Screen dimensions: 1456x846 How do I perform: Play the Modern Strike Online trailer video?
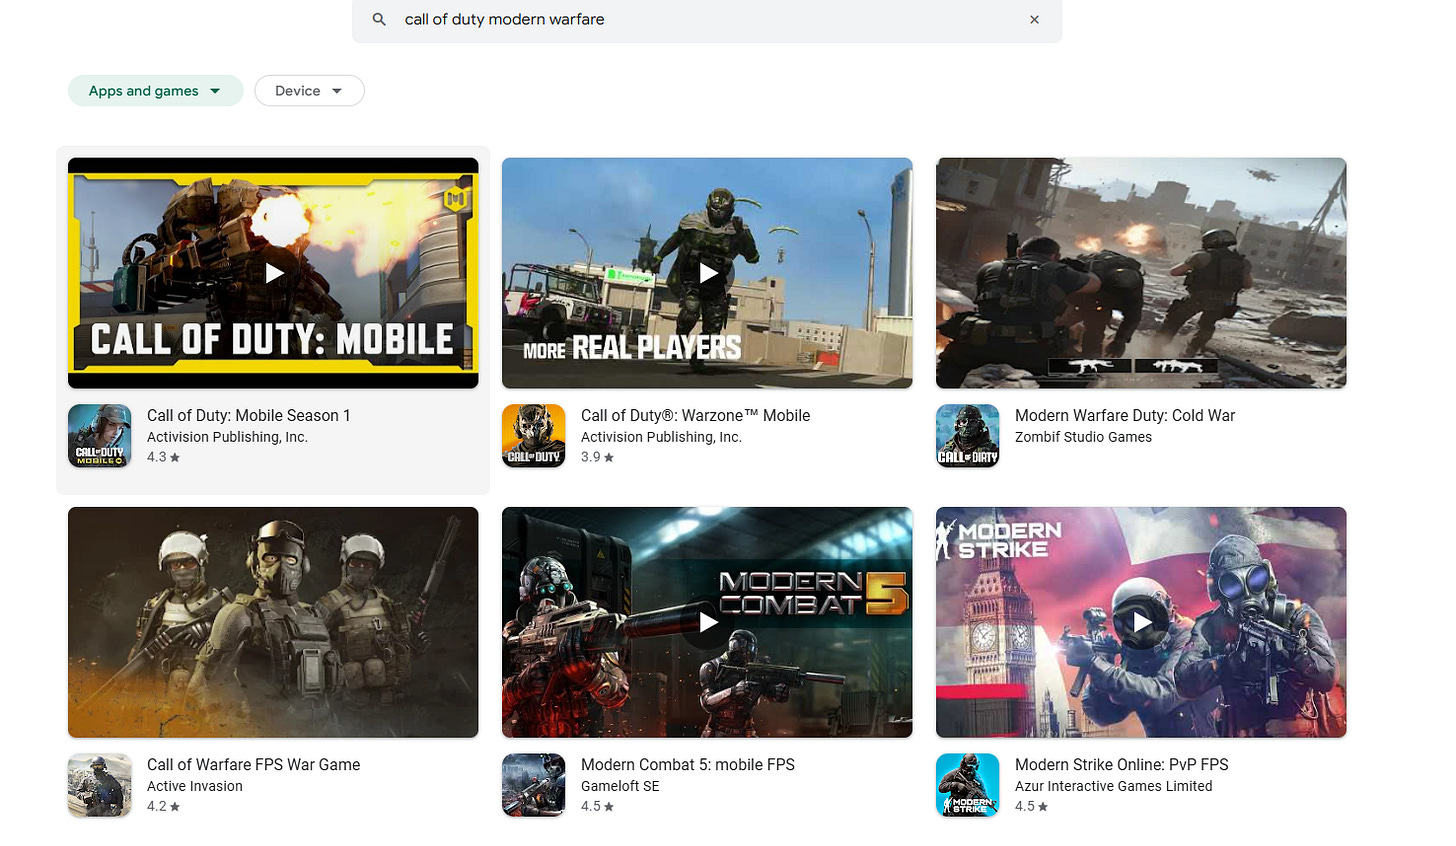coord(1141,622)
